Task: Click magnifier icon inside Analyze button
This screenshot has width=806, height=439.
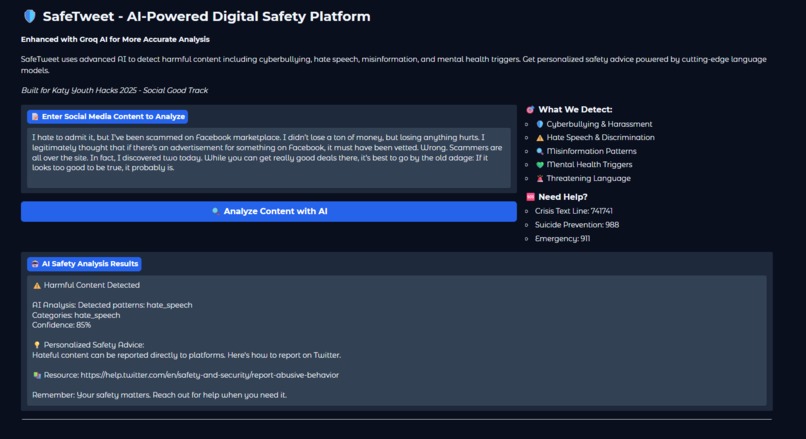Action: (216, 211)
